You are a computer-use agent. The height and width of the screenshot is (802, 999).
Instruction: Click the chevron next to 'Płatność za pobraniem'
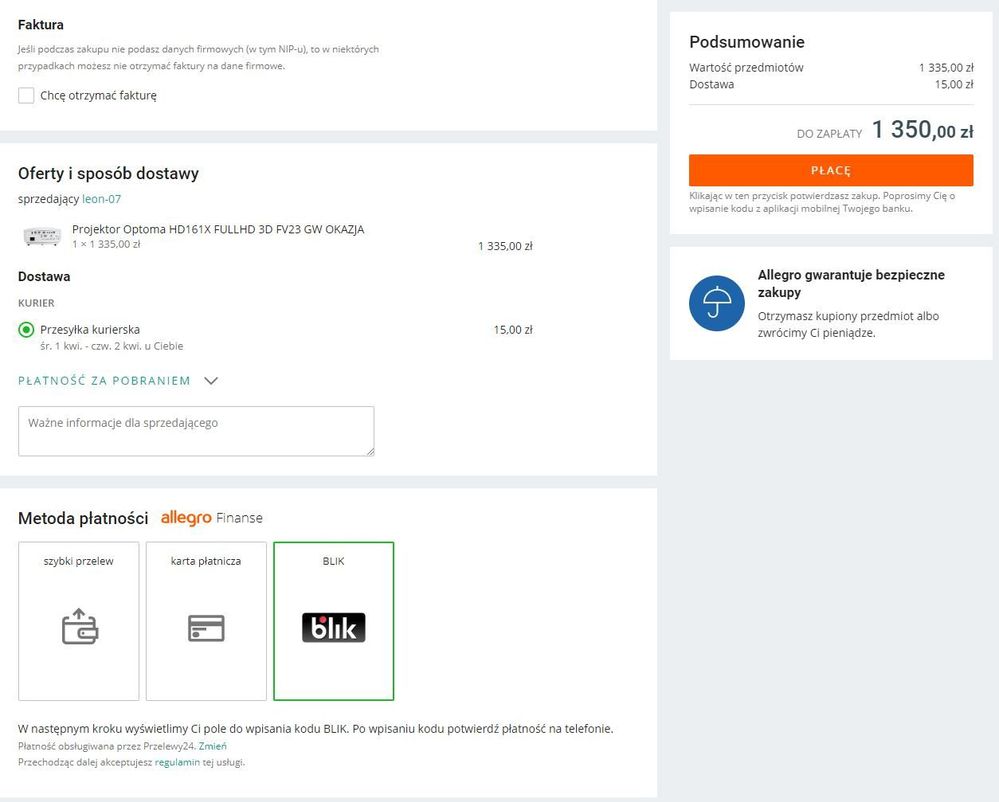[210, 381]
